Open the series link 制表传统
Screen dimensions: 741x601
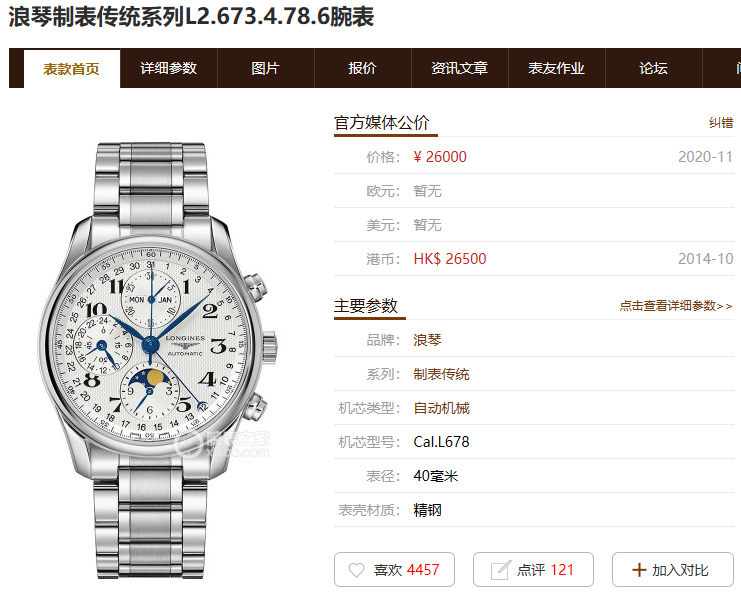(x=441, y=374)
